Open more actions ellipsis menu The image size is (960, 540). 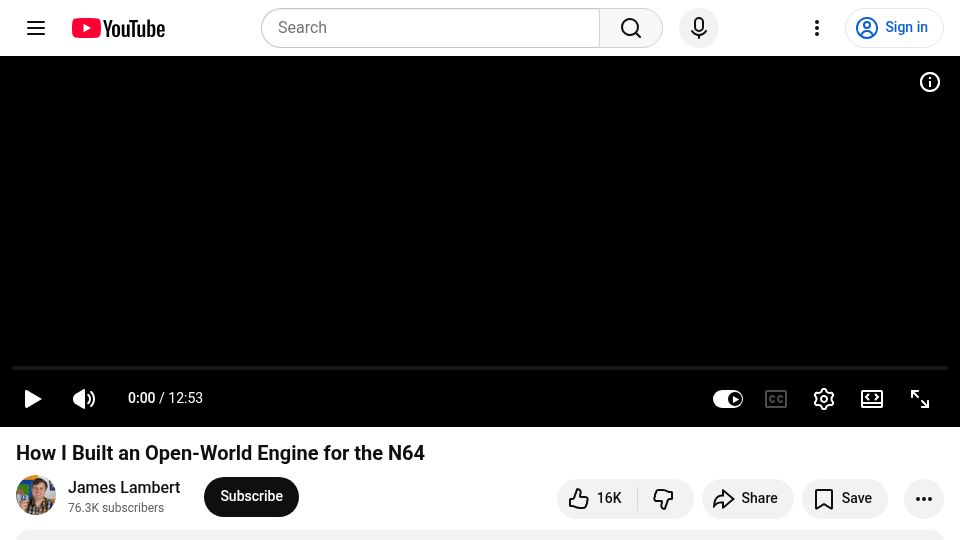(923, 499)
